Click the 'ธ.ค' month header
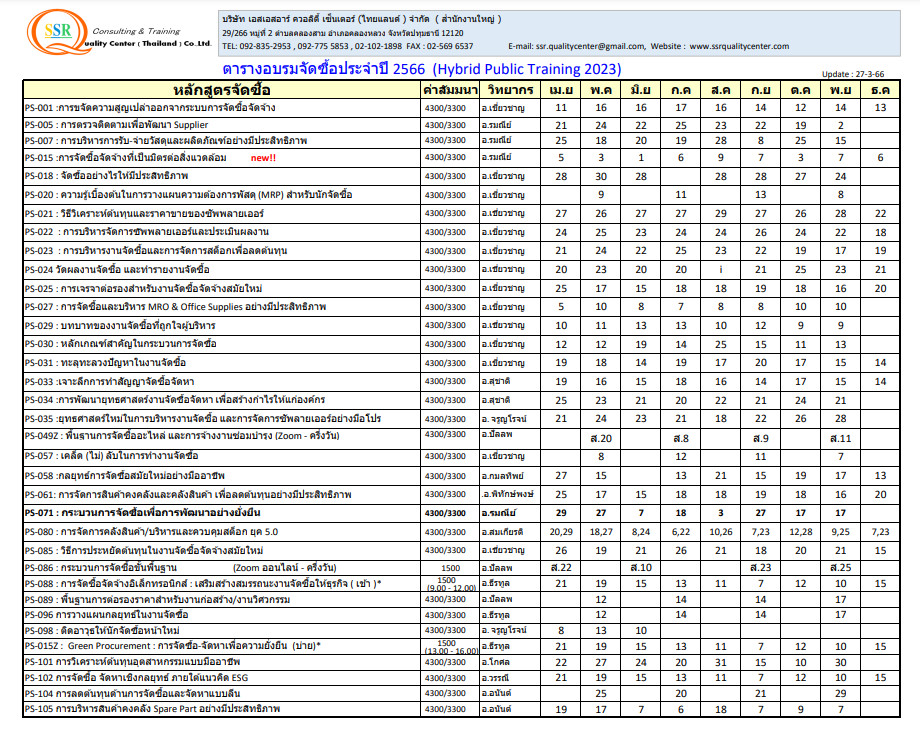Screen dimensions: 920x732 coord(880,90)
